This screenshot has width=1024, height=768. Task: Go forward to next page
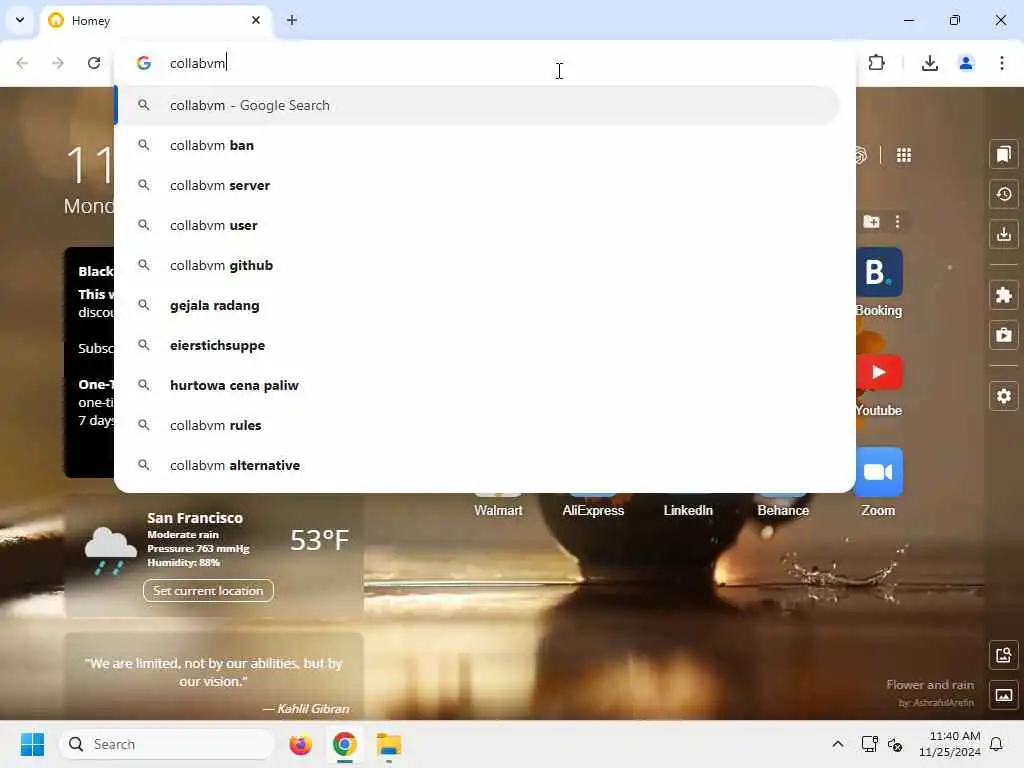tap(58, 63)
